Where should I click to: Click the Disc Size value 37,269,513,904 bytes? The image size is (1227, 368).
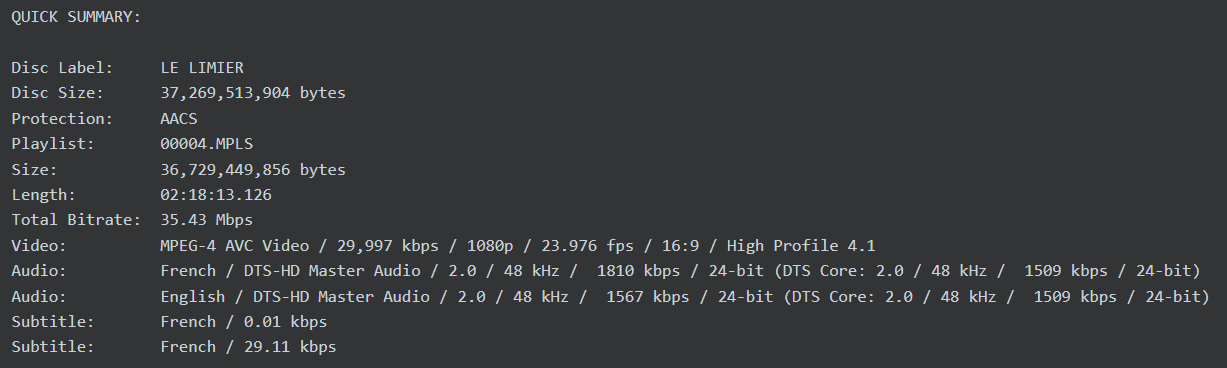click(x=253, y=93)
